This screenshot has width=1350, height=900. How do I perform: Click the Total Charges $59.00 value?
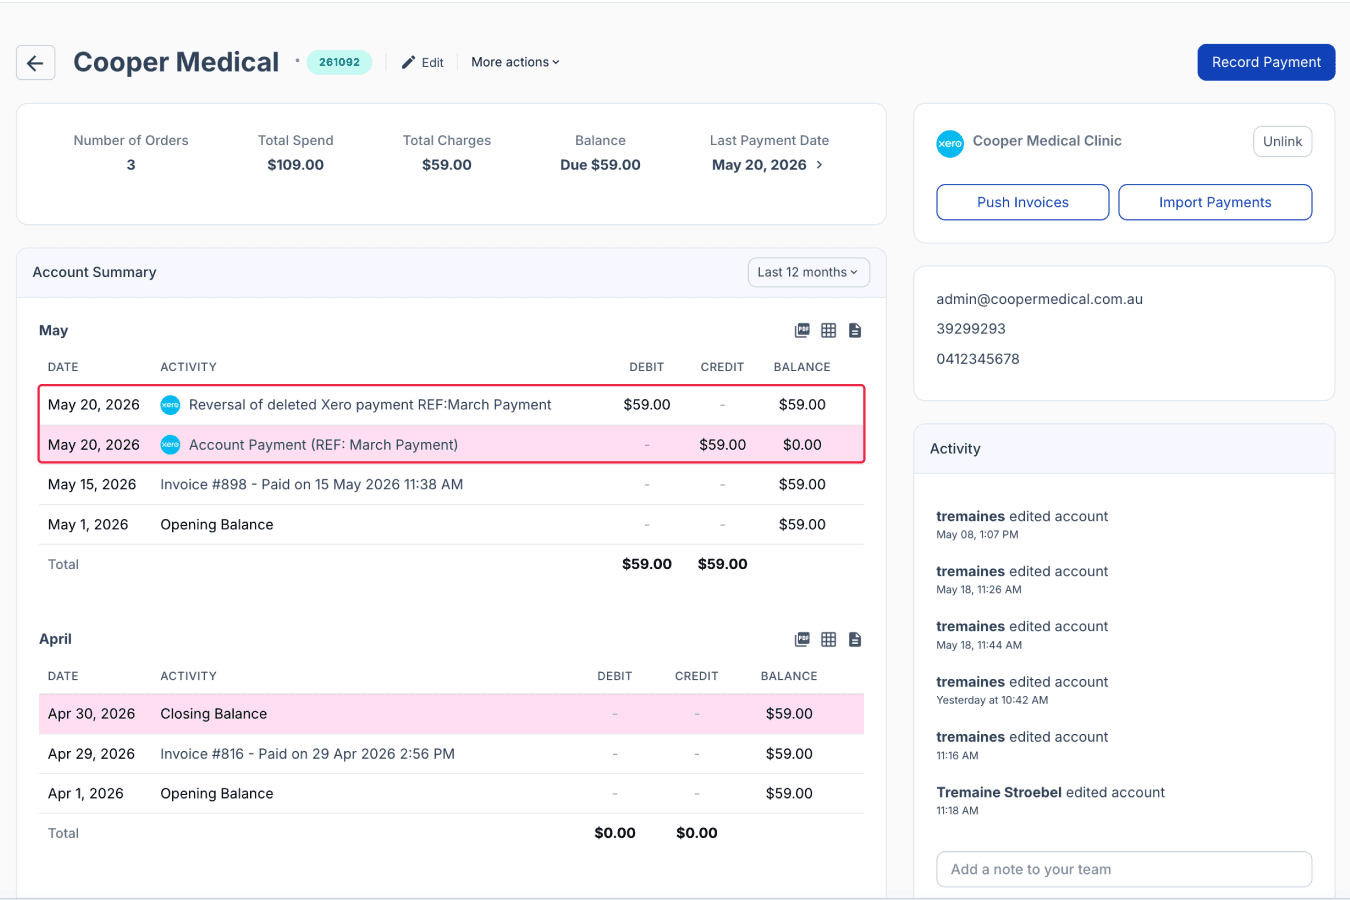[x=447, y=165]
